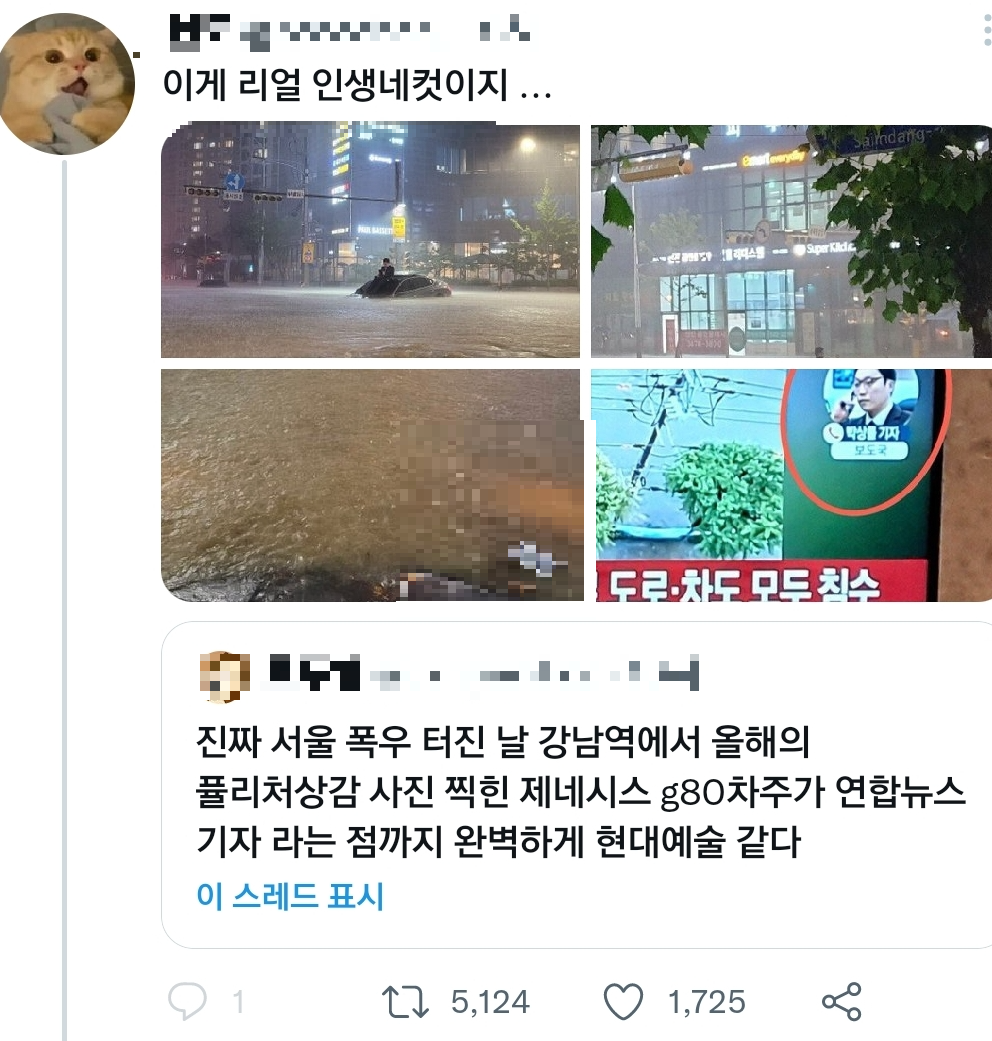Open the quoted tweet about 강남역 폭우
The image size is (992, 1041).
pos(576,785)
